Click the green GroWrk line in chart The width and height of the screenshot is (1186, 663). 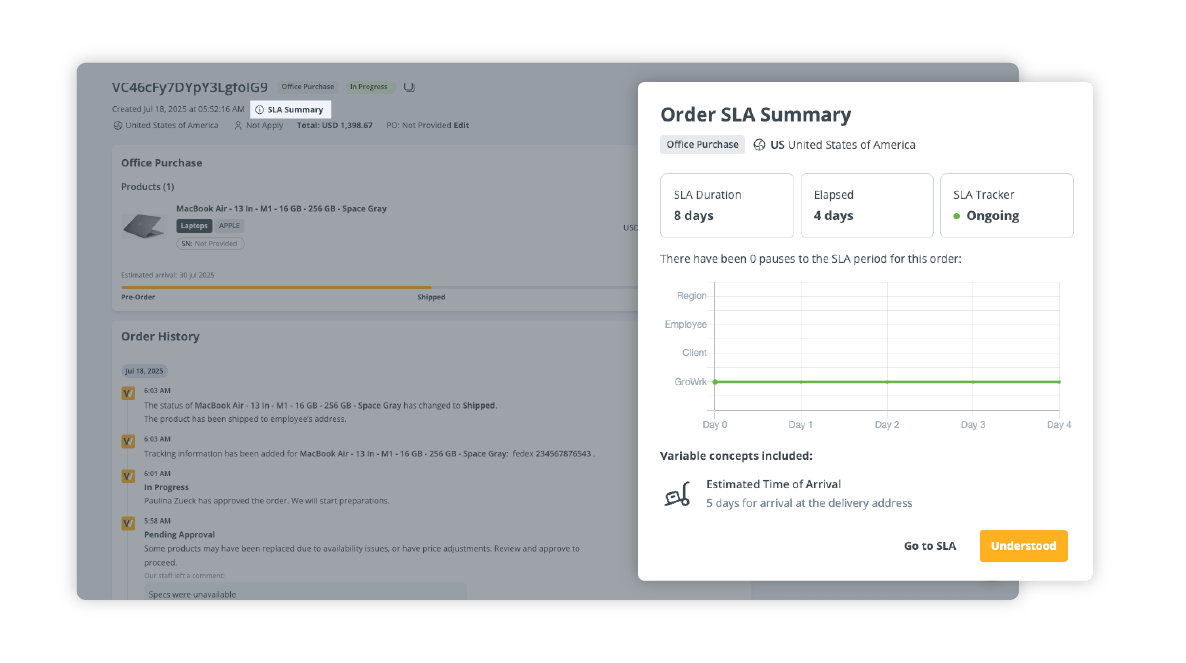(x=886, y=382)
